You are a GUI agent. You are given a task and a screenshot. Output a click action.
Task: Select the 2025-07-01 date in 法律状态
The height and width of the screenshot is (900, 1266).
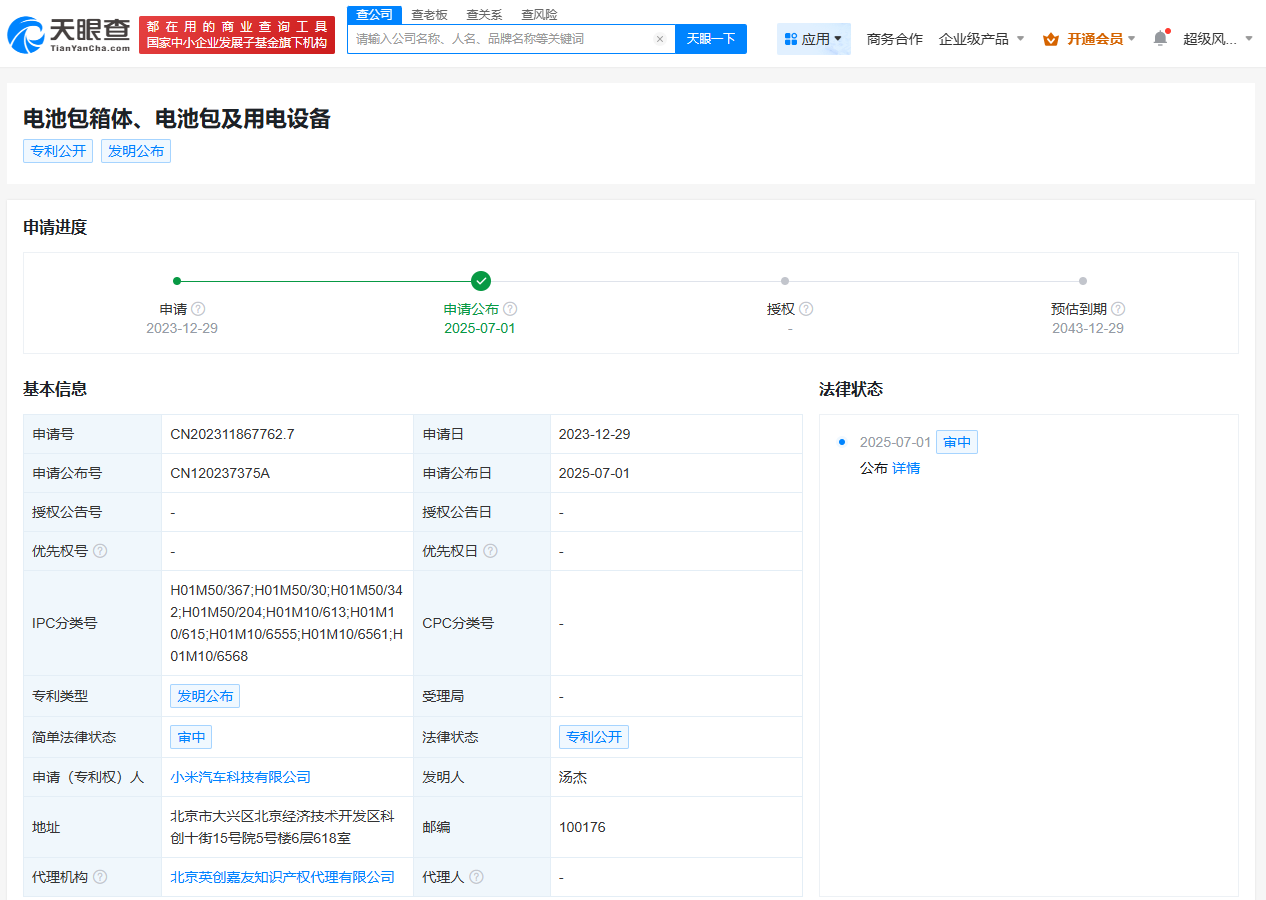pos(895,442)
